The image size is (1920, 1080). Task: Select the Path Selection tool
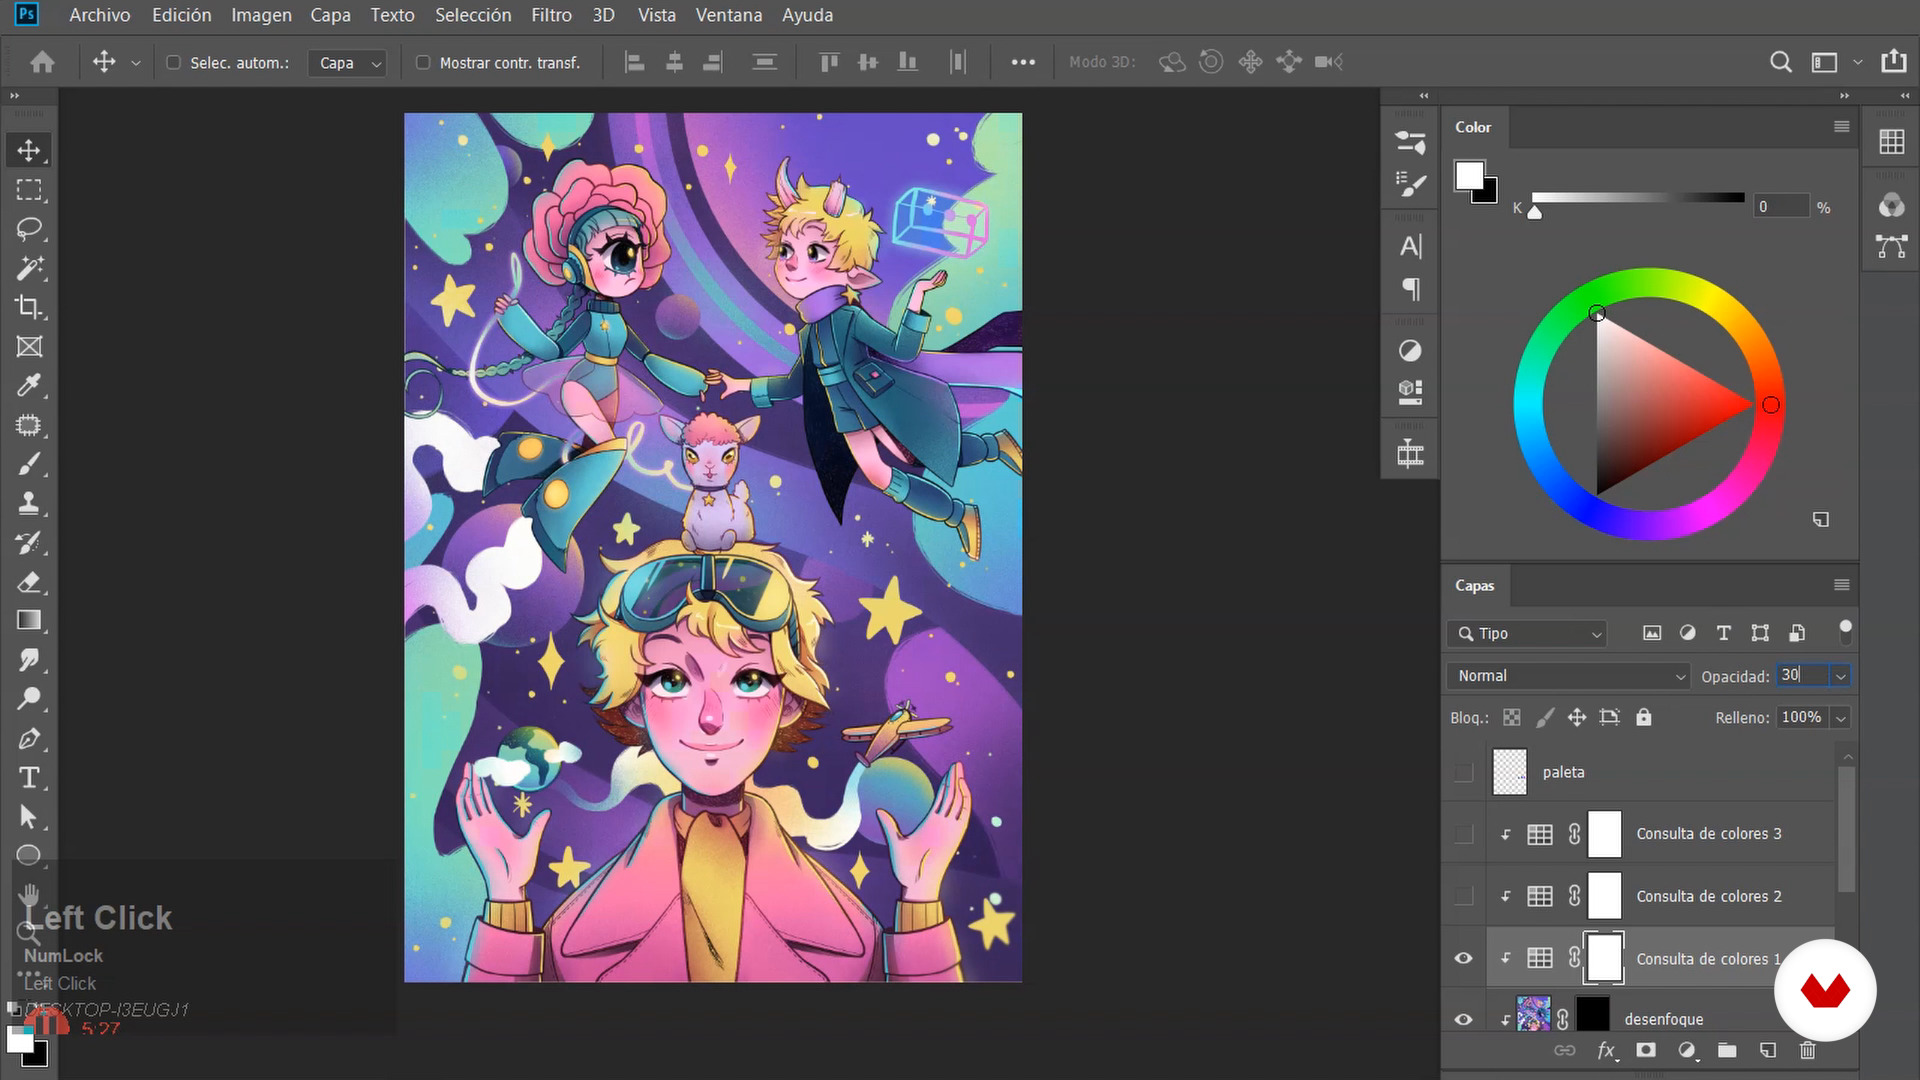[29, 817]
